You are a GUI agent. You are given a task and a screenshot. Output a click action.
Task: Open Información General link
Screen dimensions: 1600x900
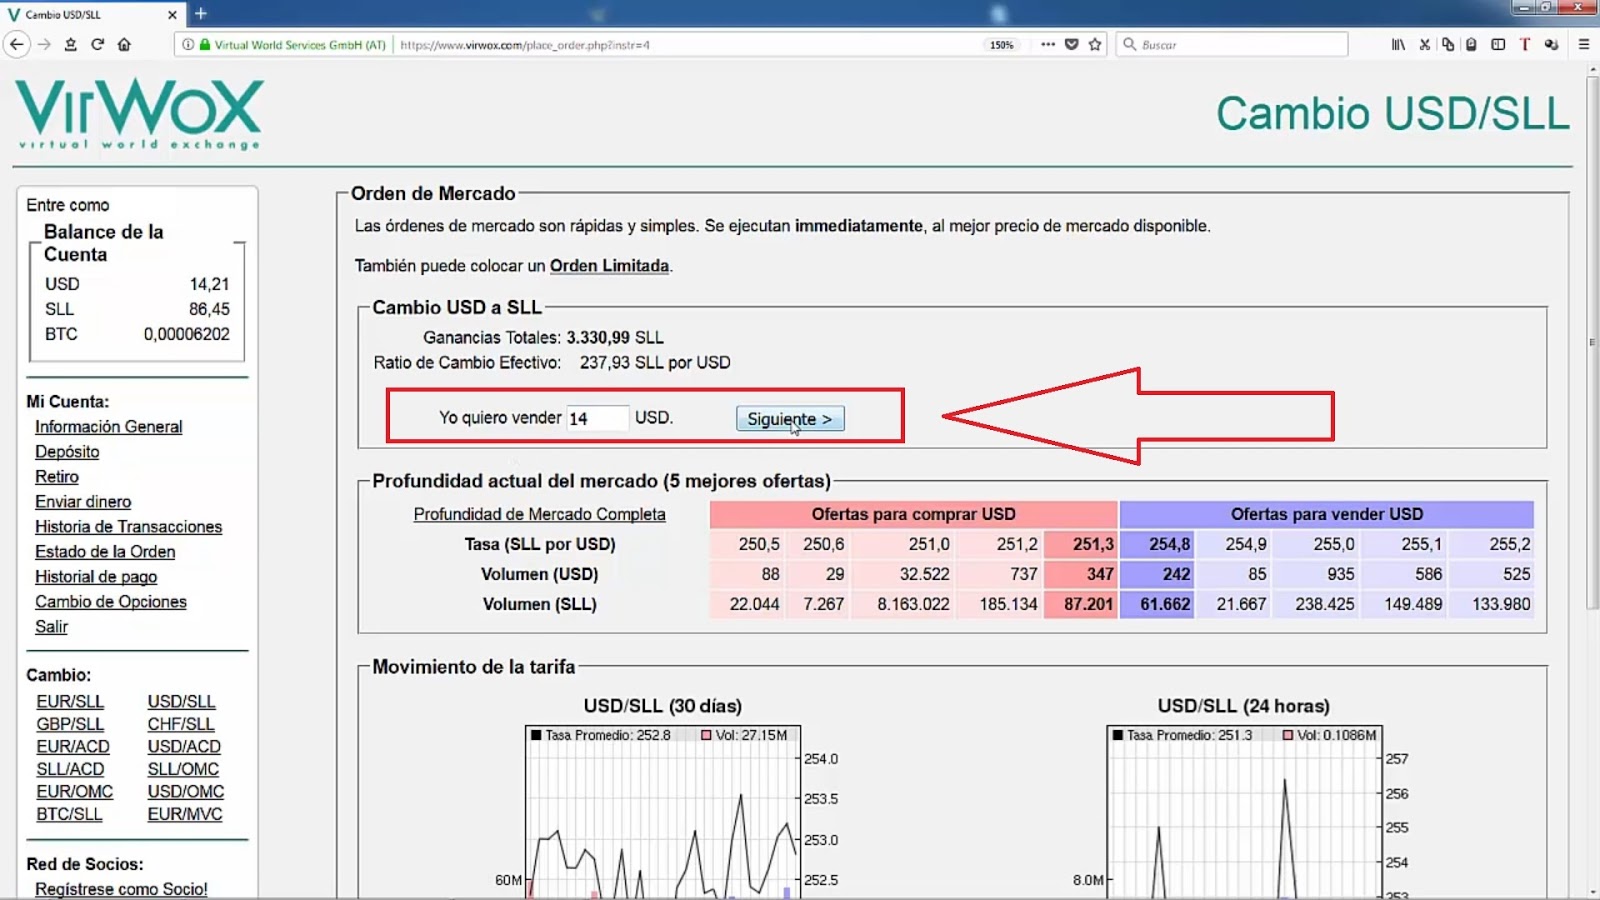pos(109,427)
